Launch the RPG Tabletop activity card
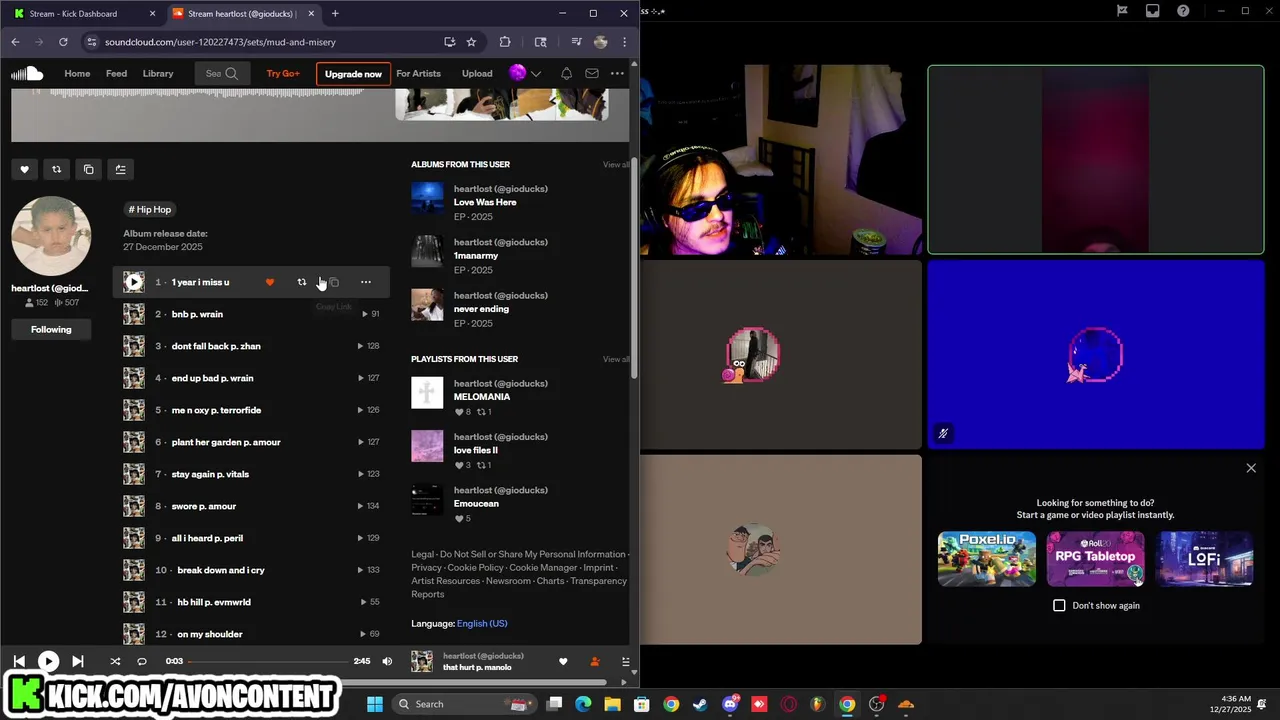 [x=1096, y=559]
